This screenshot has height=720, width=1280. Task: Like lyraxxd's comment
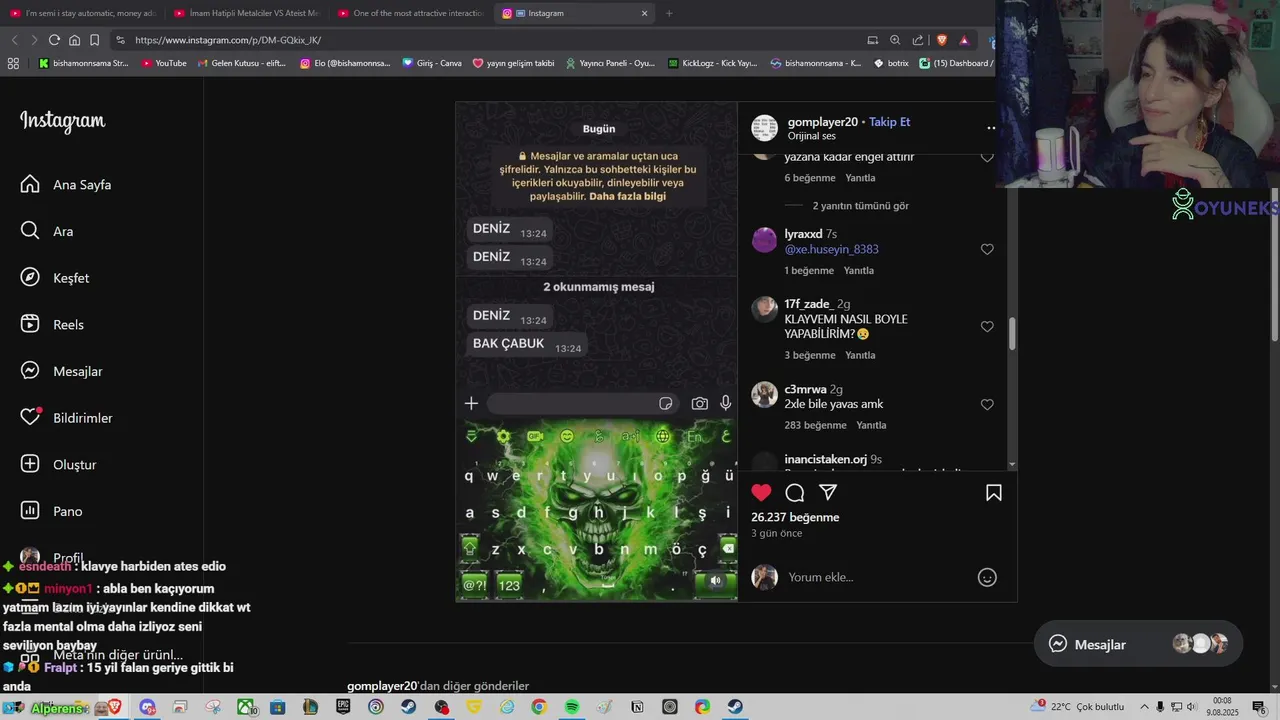click(987, 249)
